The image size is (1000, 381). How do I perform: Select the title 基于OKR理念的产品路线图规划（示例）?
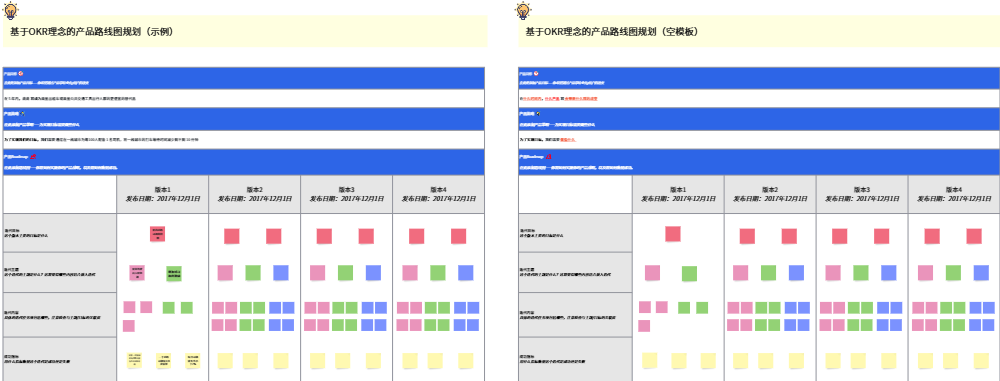pos(92,31)
